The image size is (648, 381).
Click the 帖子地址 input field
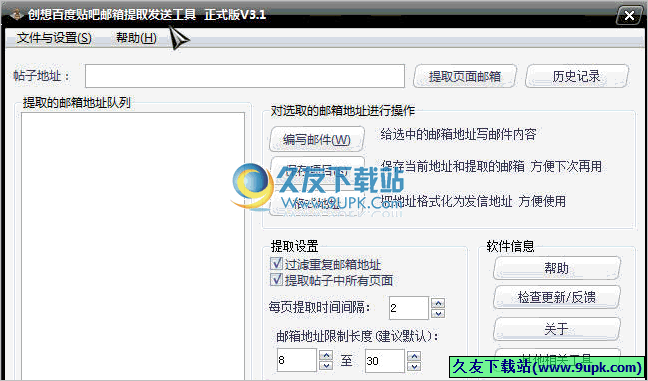[x=245, y=76]
